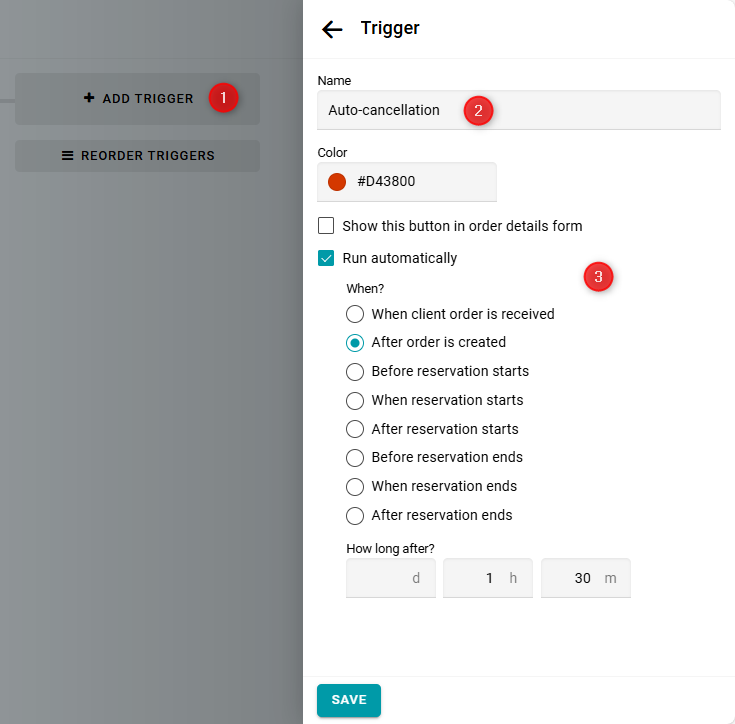Click the plus icon on Add Trigger
This screenshot has height=724, width=735.
(x=89, y=98)
